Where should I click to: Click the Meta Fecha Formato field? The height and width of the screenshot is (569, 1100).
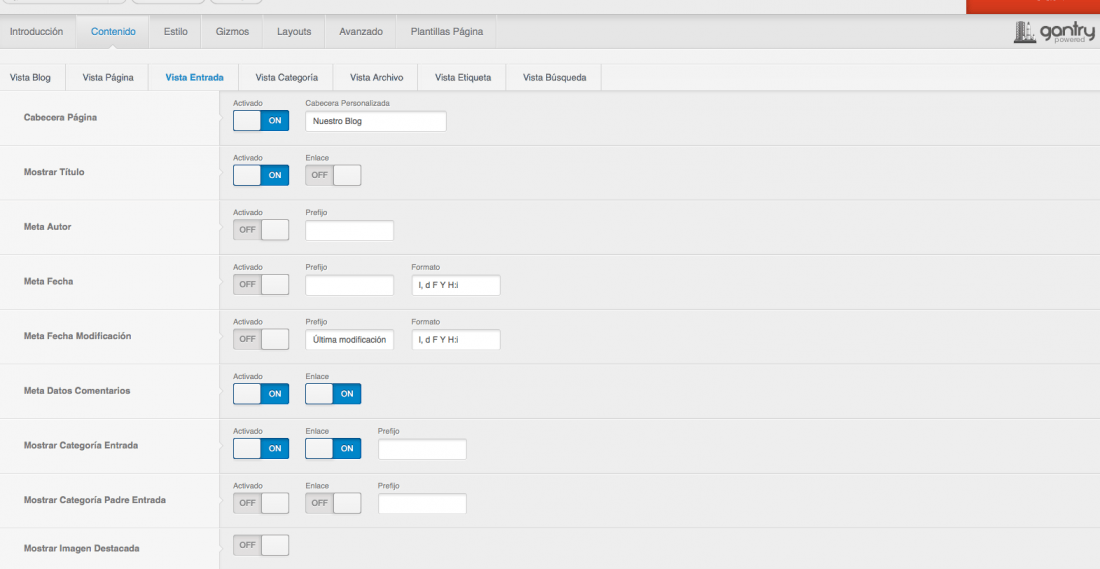pos(456,285)
